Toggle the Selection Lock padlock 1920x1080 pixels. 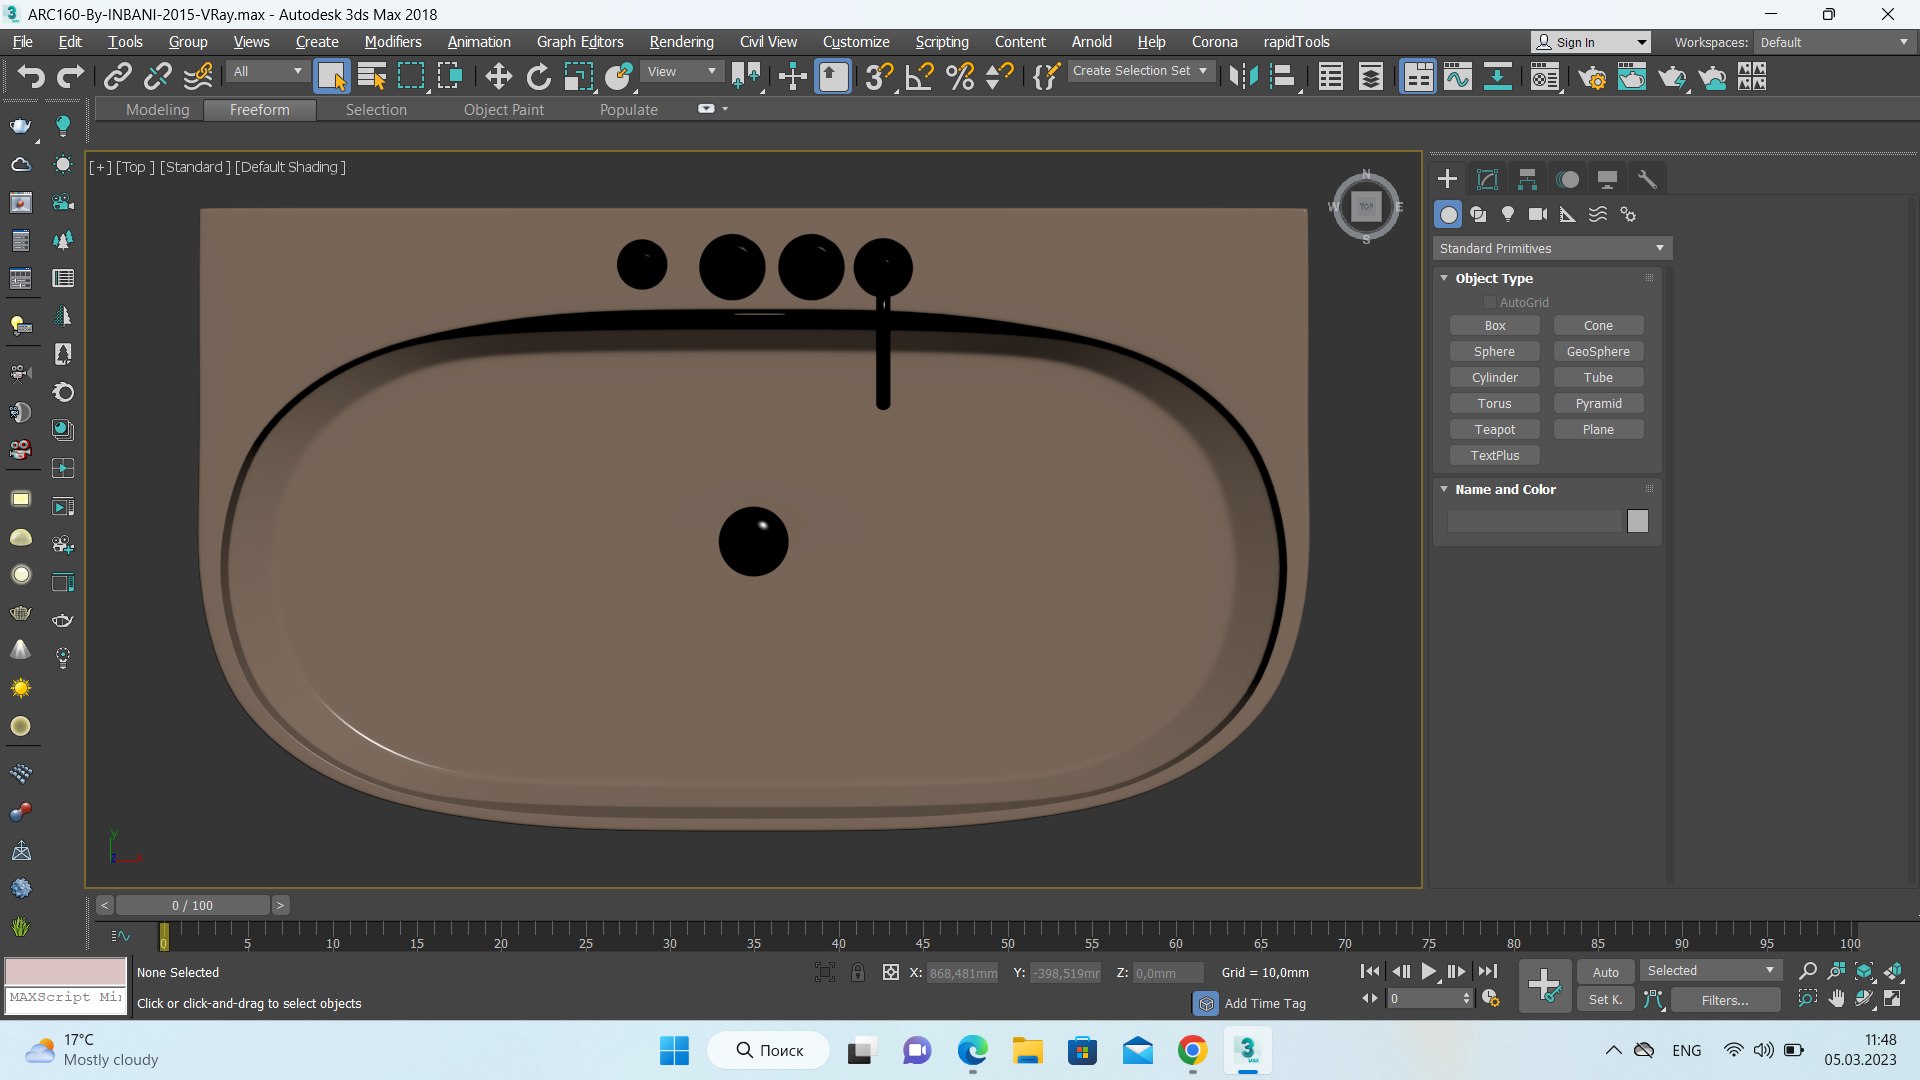pyautogui.click(x=857, y=972)
